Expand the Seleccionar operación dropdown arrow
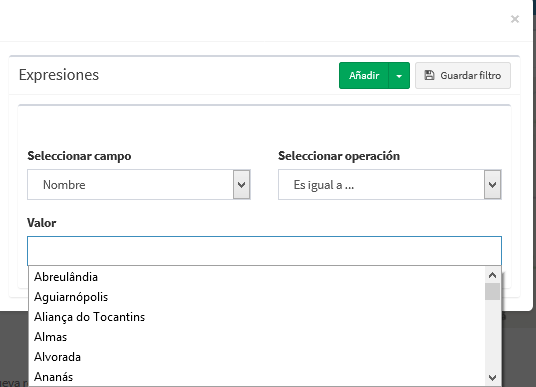This screenshot has width=536, height=387. point(493,185)
